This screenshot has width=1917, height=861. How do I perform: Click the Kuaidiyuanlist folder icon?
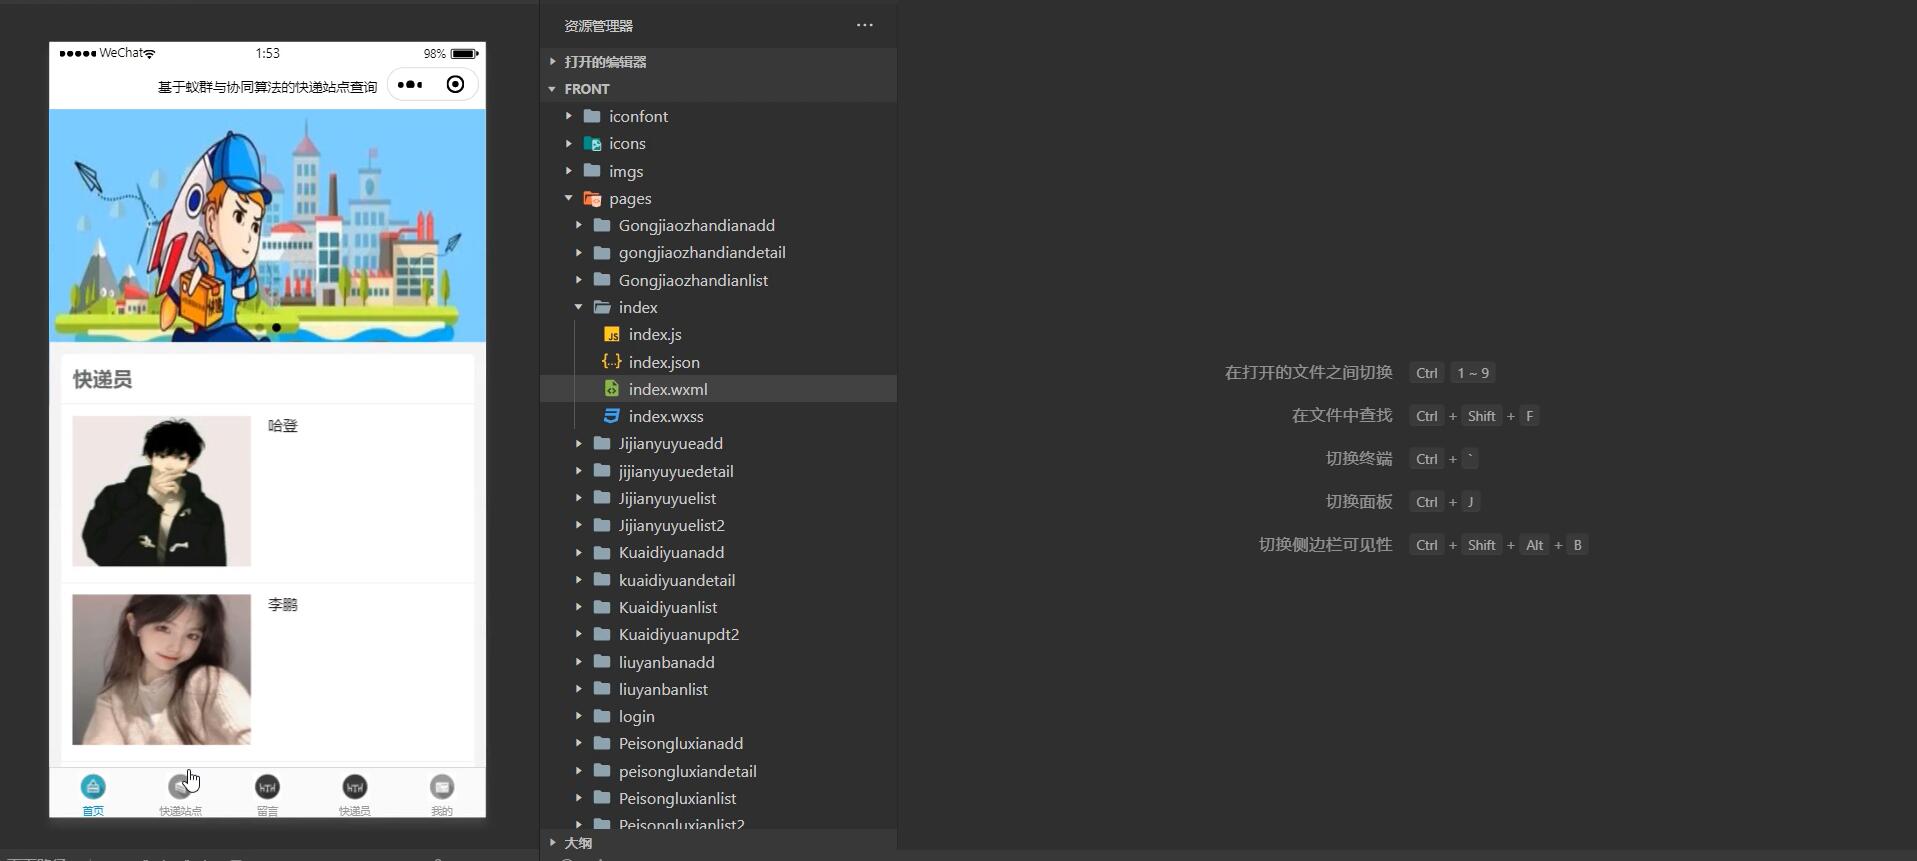click(602, 607)
